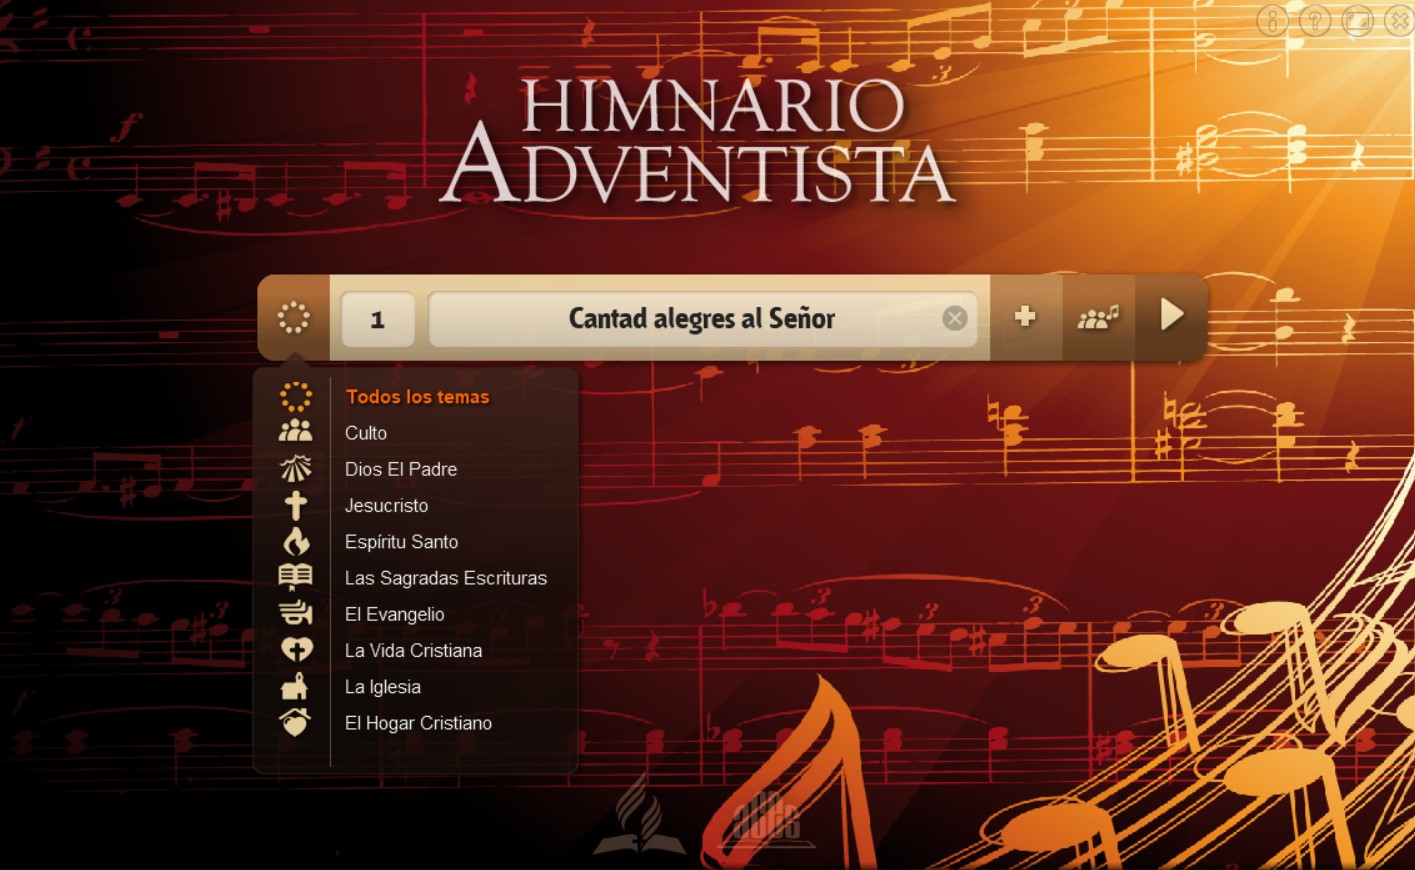Click the La Vida Cristiana heart icon
The height and width of the screenshot is (870, 1415).
[x=296, y=650]
